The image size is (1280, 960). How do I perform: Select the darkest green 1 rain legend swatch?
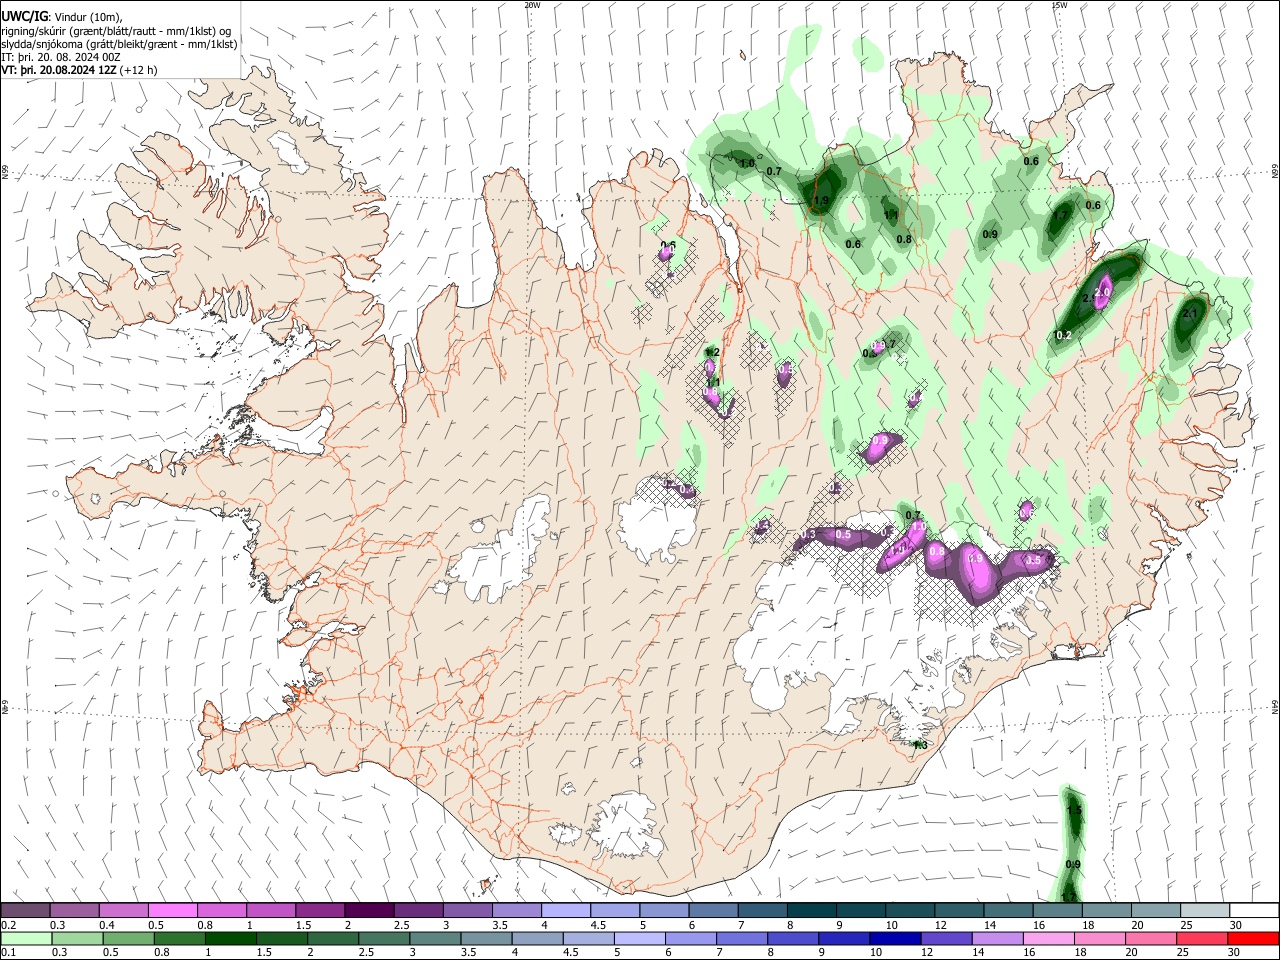coord(231,938)
